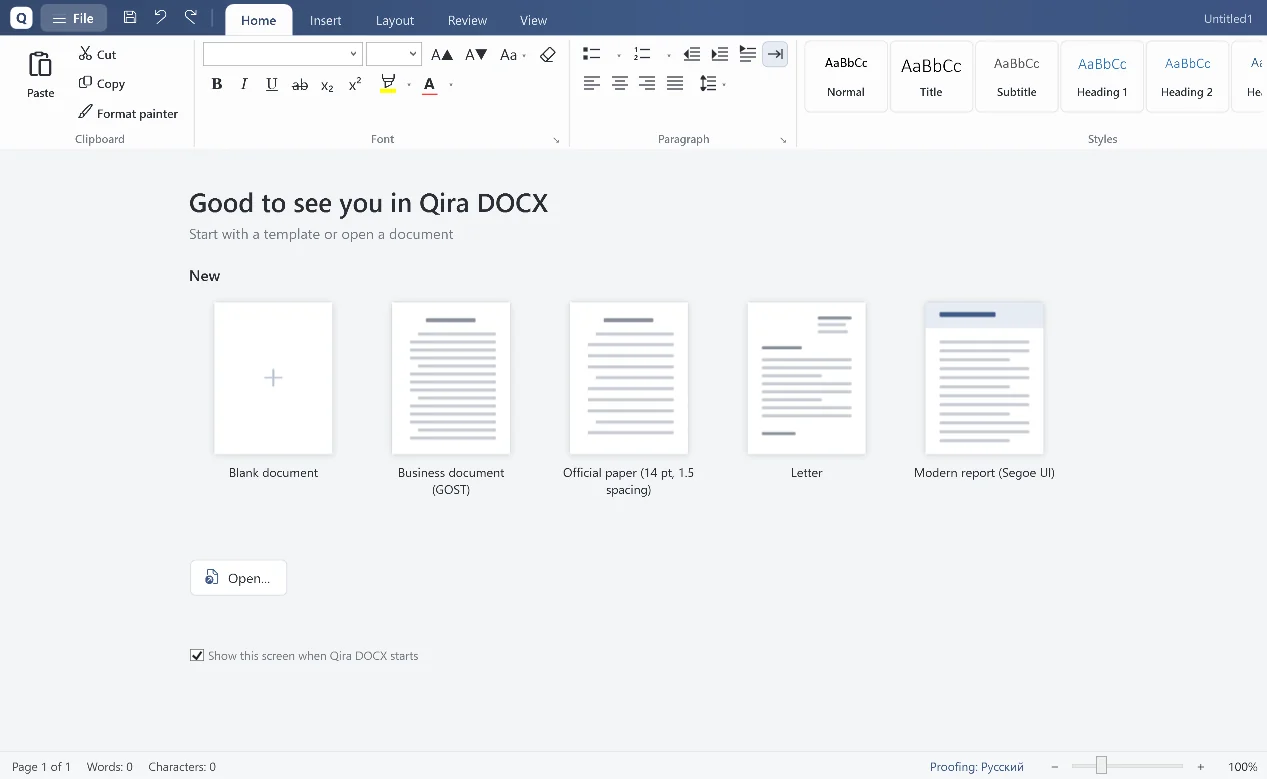Switch to the View tab
This screenshot has height=779, width=1267.
click(534, 20)
